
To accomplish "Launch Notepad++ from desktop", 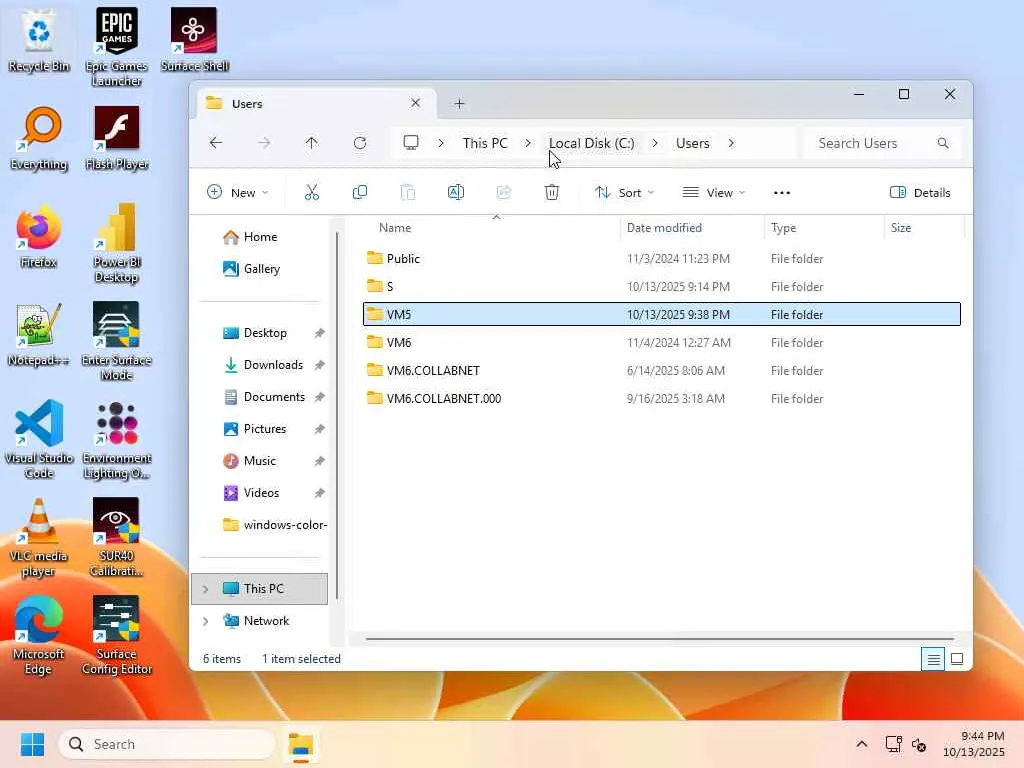I will (x=39, y=334).
